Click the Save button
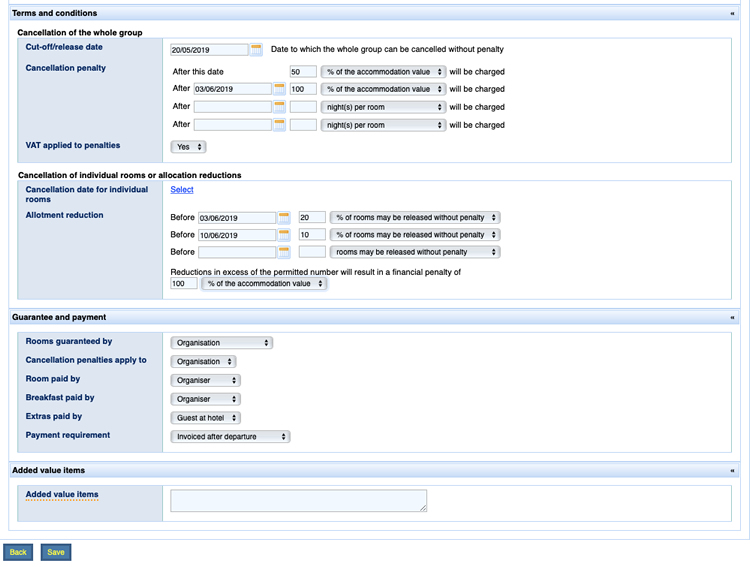750x567 pixels. tap(55, 552)
